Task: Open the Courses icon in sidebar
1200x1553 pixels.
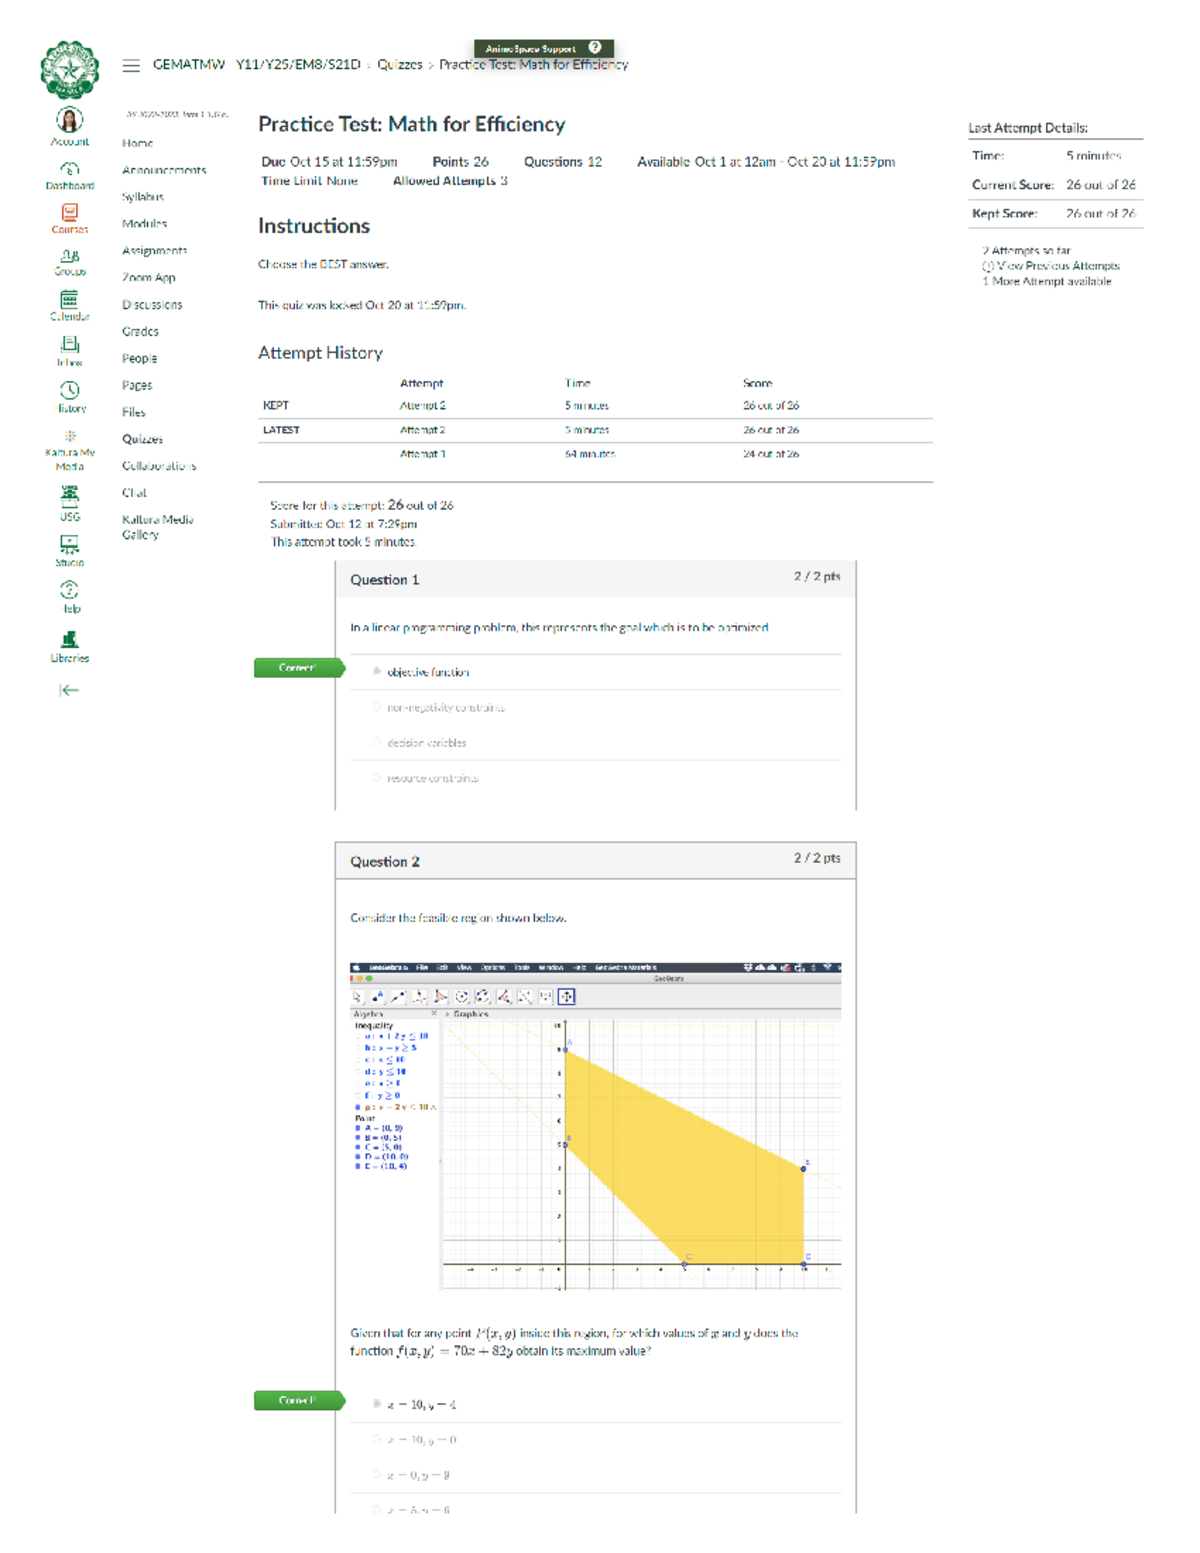Action: [69, 213]
